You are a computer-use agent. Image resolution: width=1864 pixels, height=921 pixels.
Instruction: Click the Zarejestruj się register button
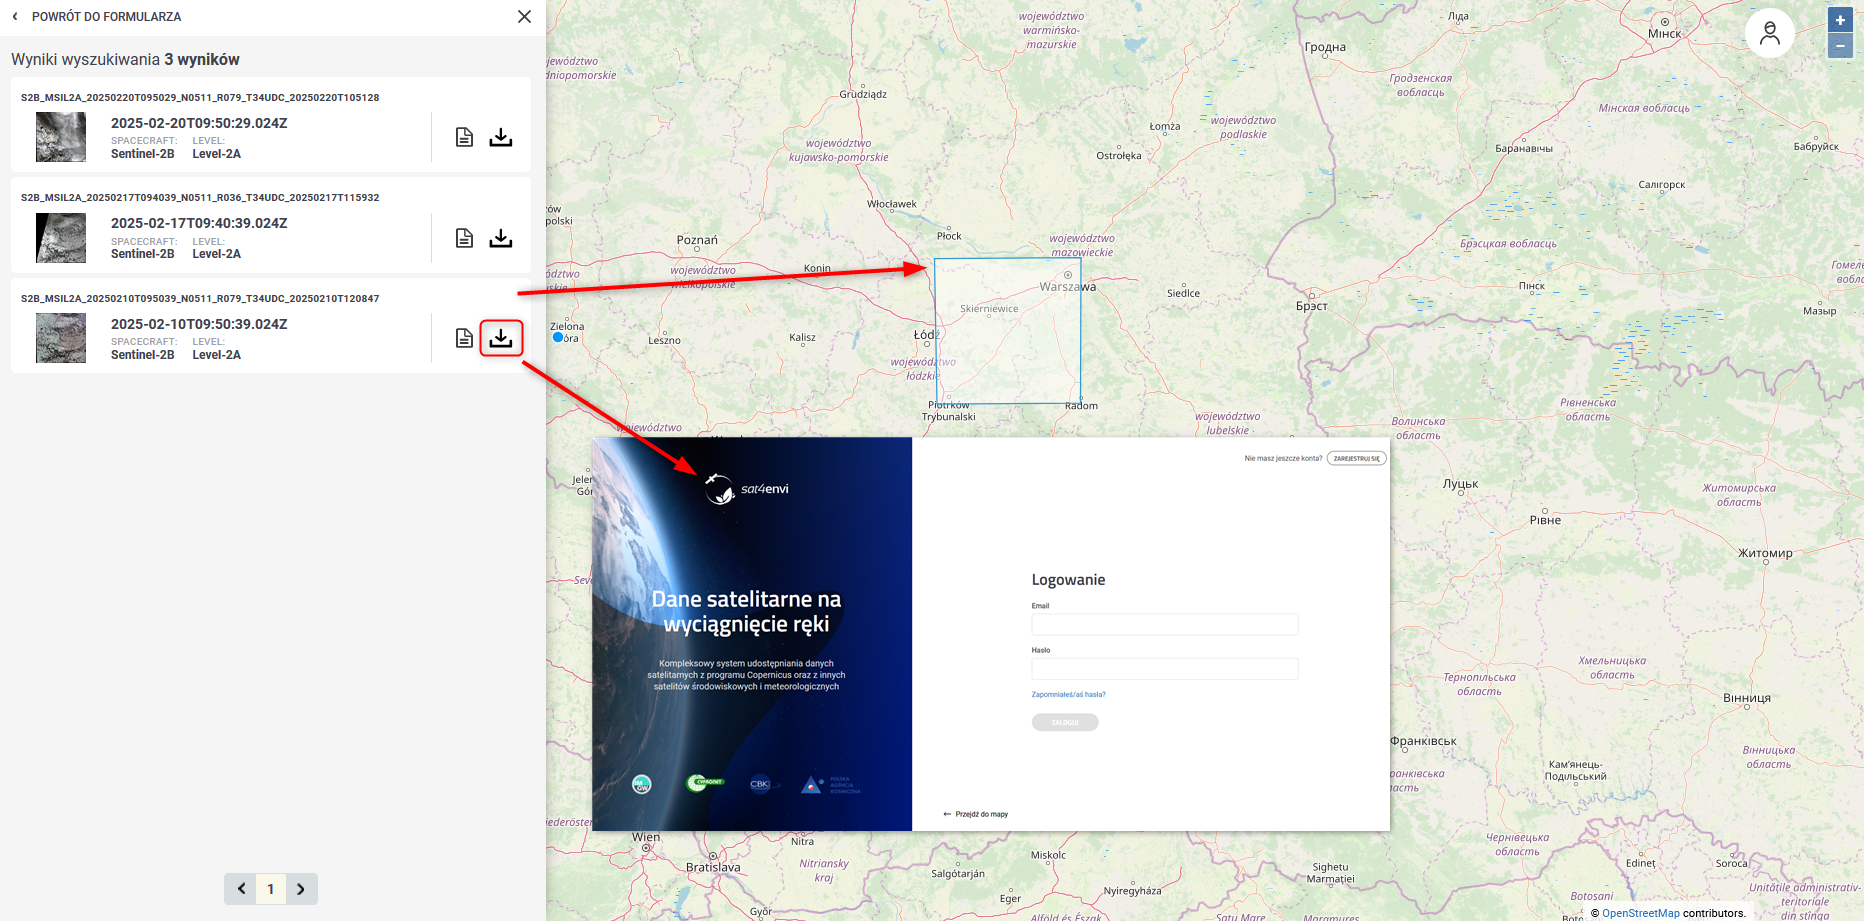1356,459
